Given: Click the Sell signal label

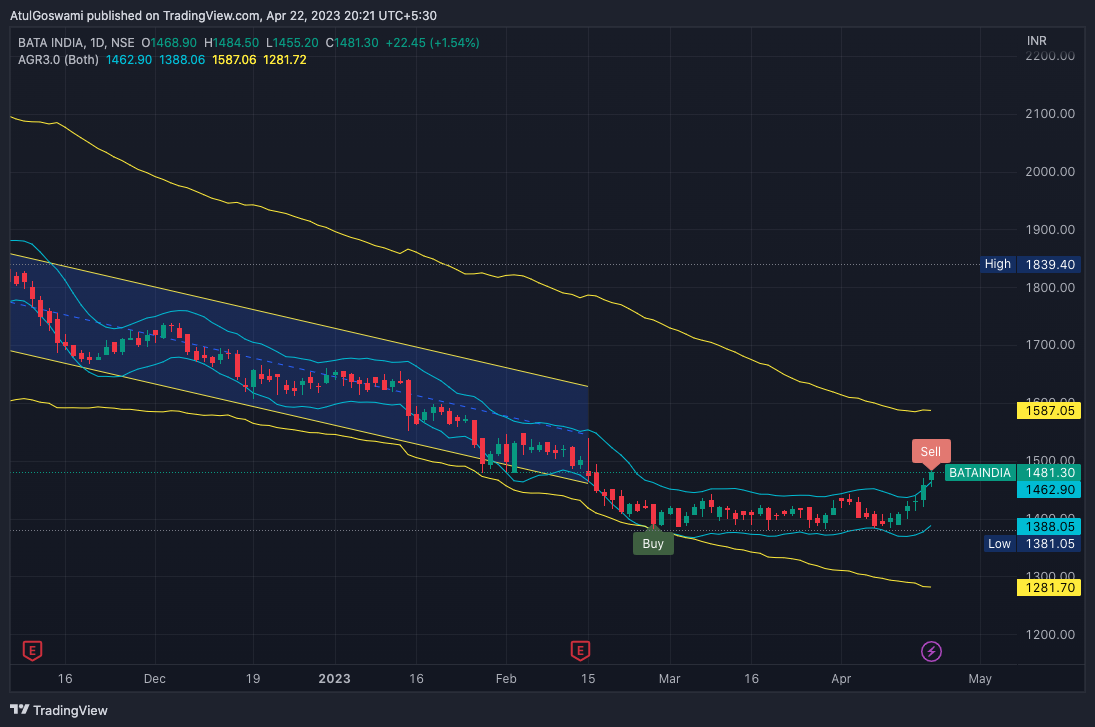Looking at the screenshot, I should click(x=931, y=451).
